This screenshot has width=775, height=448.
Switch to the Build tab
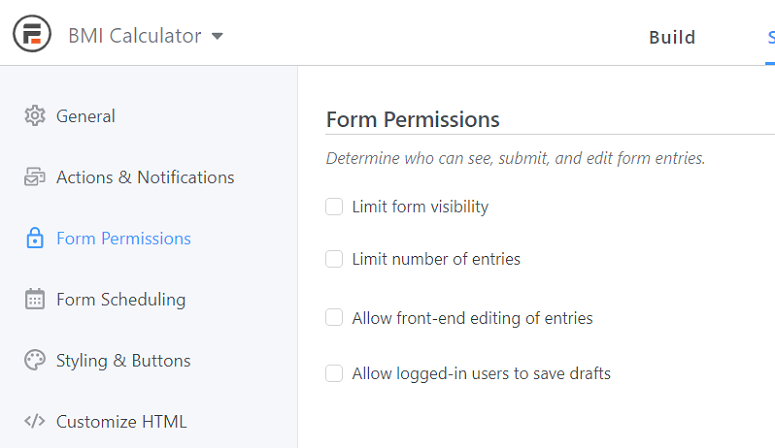tap(672, 37)
